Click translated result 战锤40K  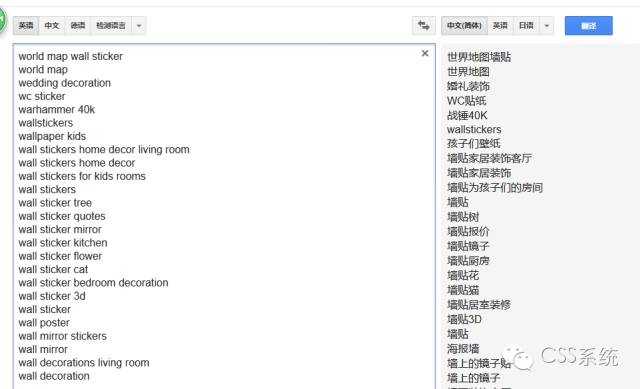tap(467, 115)
